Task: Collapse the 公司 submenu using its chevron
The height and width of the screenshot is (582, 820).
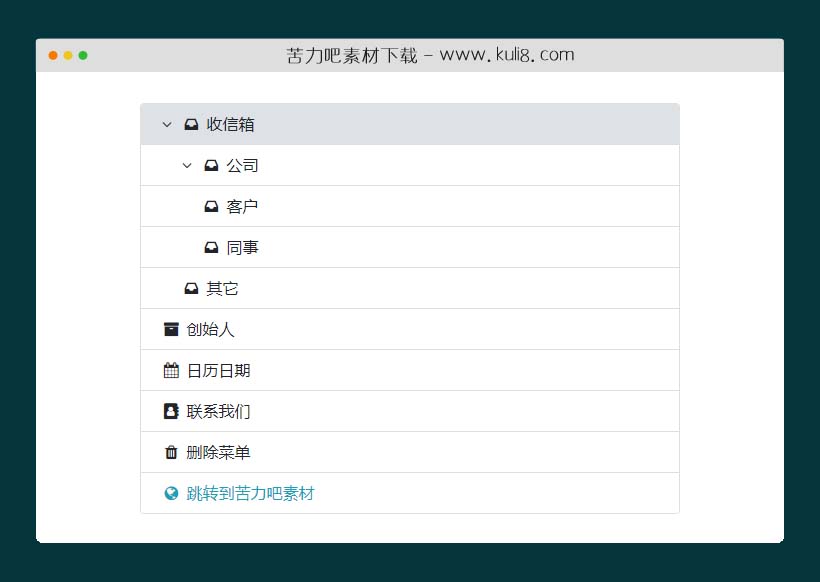Action: click(186, 165)
